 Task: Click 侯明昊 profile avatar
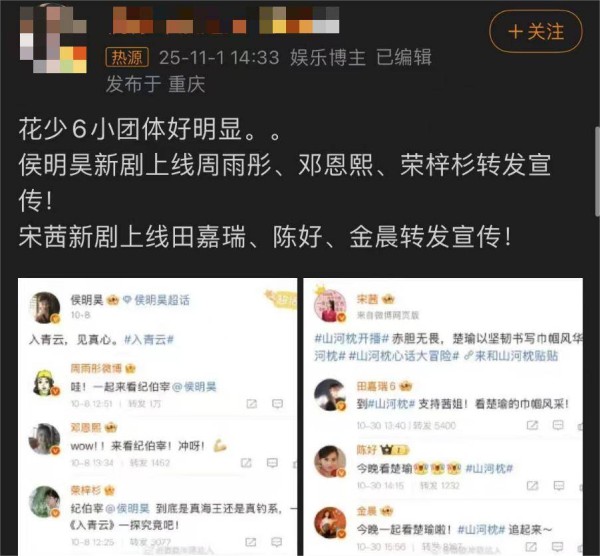(x=45, y=308)
